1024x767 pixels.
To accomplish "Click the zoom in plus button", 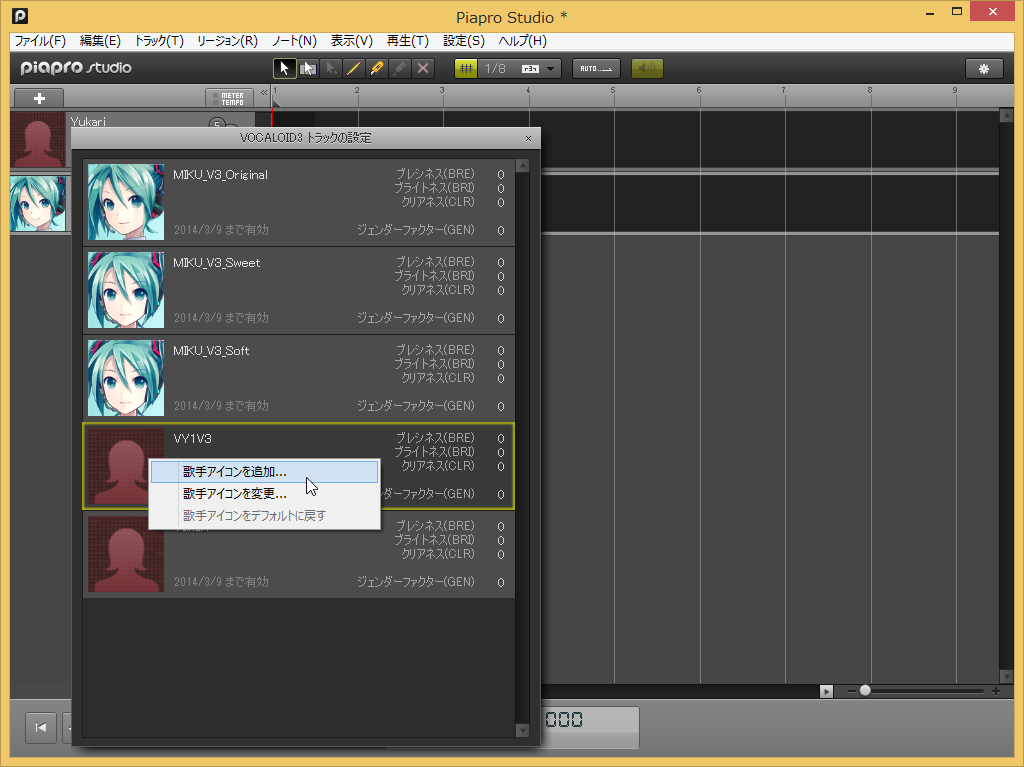I will click(996, 691).
